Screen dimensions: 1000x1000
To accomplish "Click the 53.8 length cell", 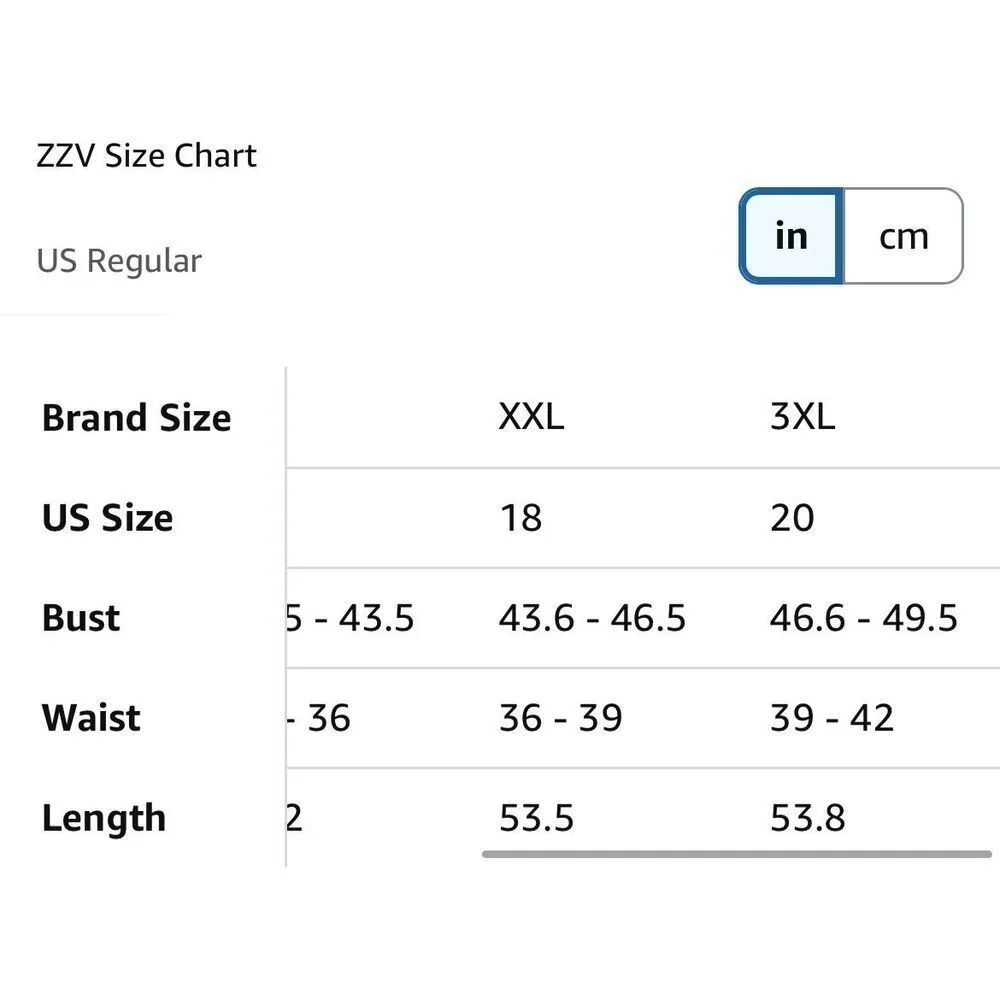I will pyautogui.click(x=807, y=818).
